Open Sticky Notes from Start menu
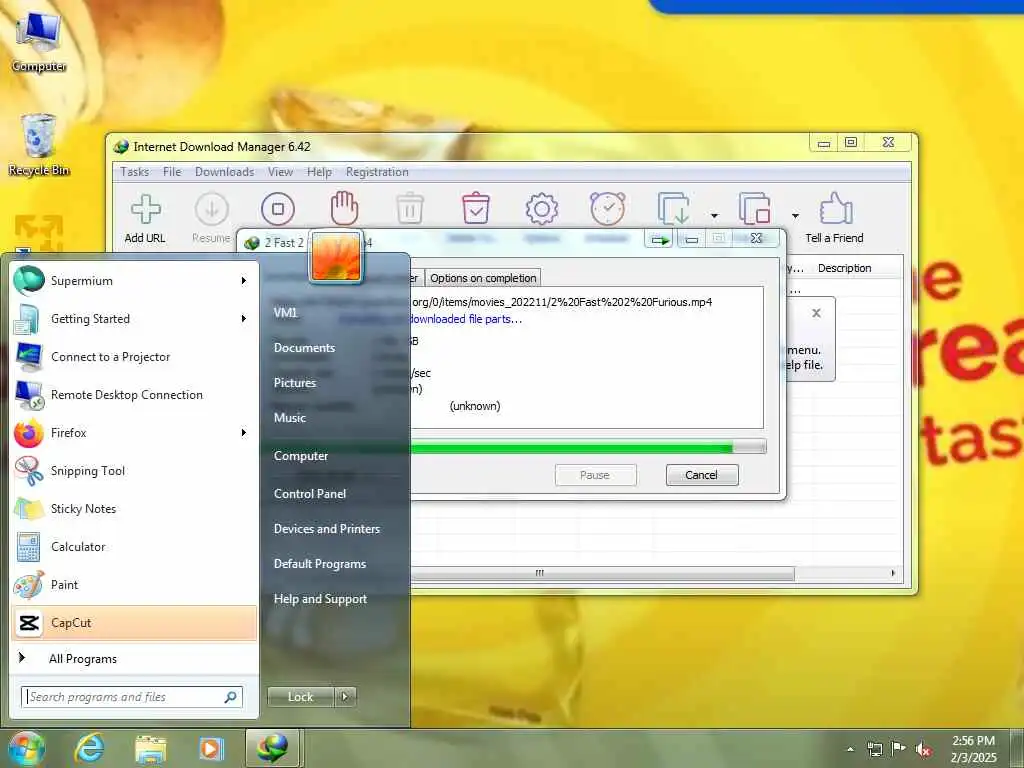Image resolution: width=1024 pixels, height=768 pixels. click(135, 509)
